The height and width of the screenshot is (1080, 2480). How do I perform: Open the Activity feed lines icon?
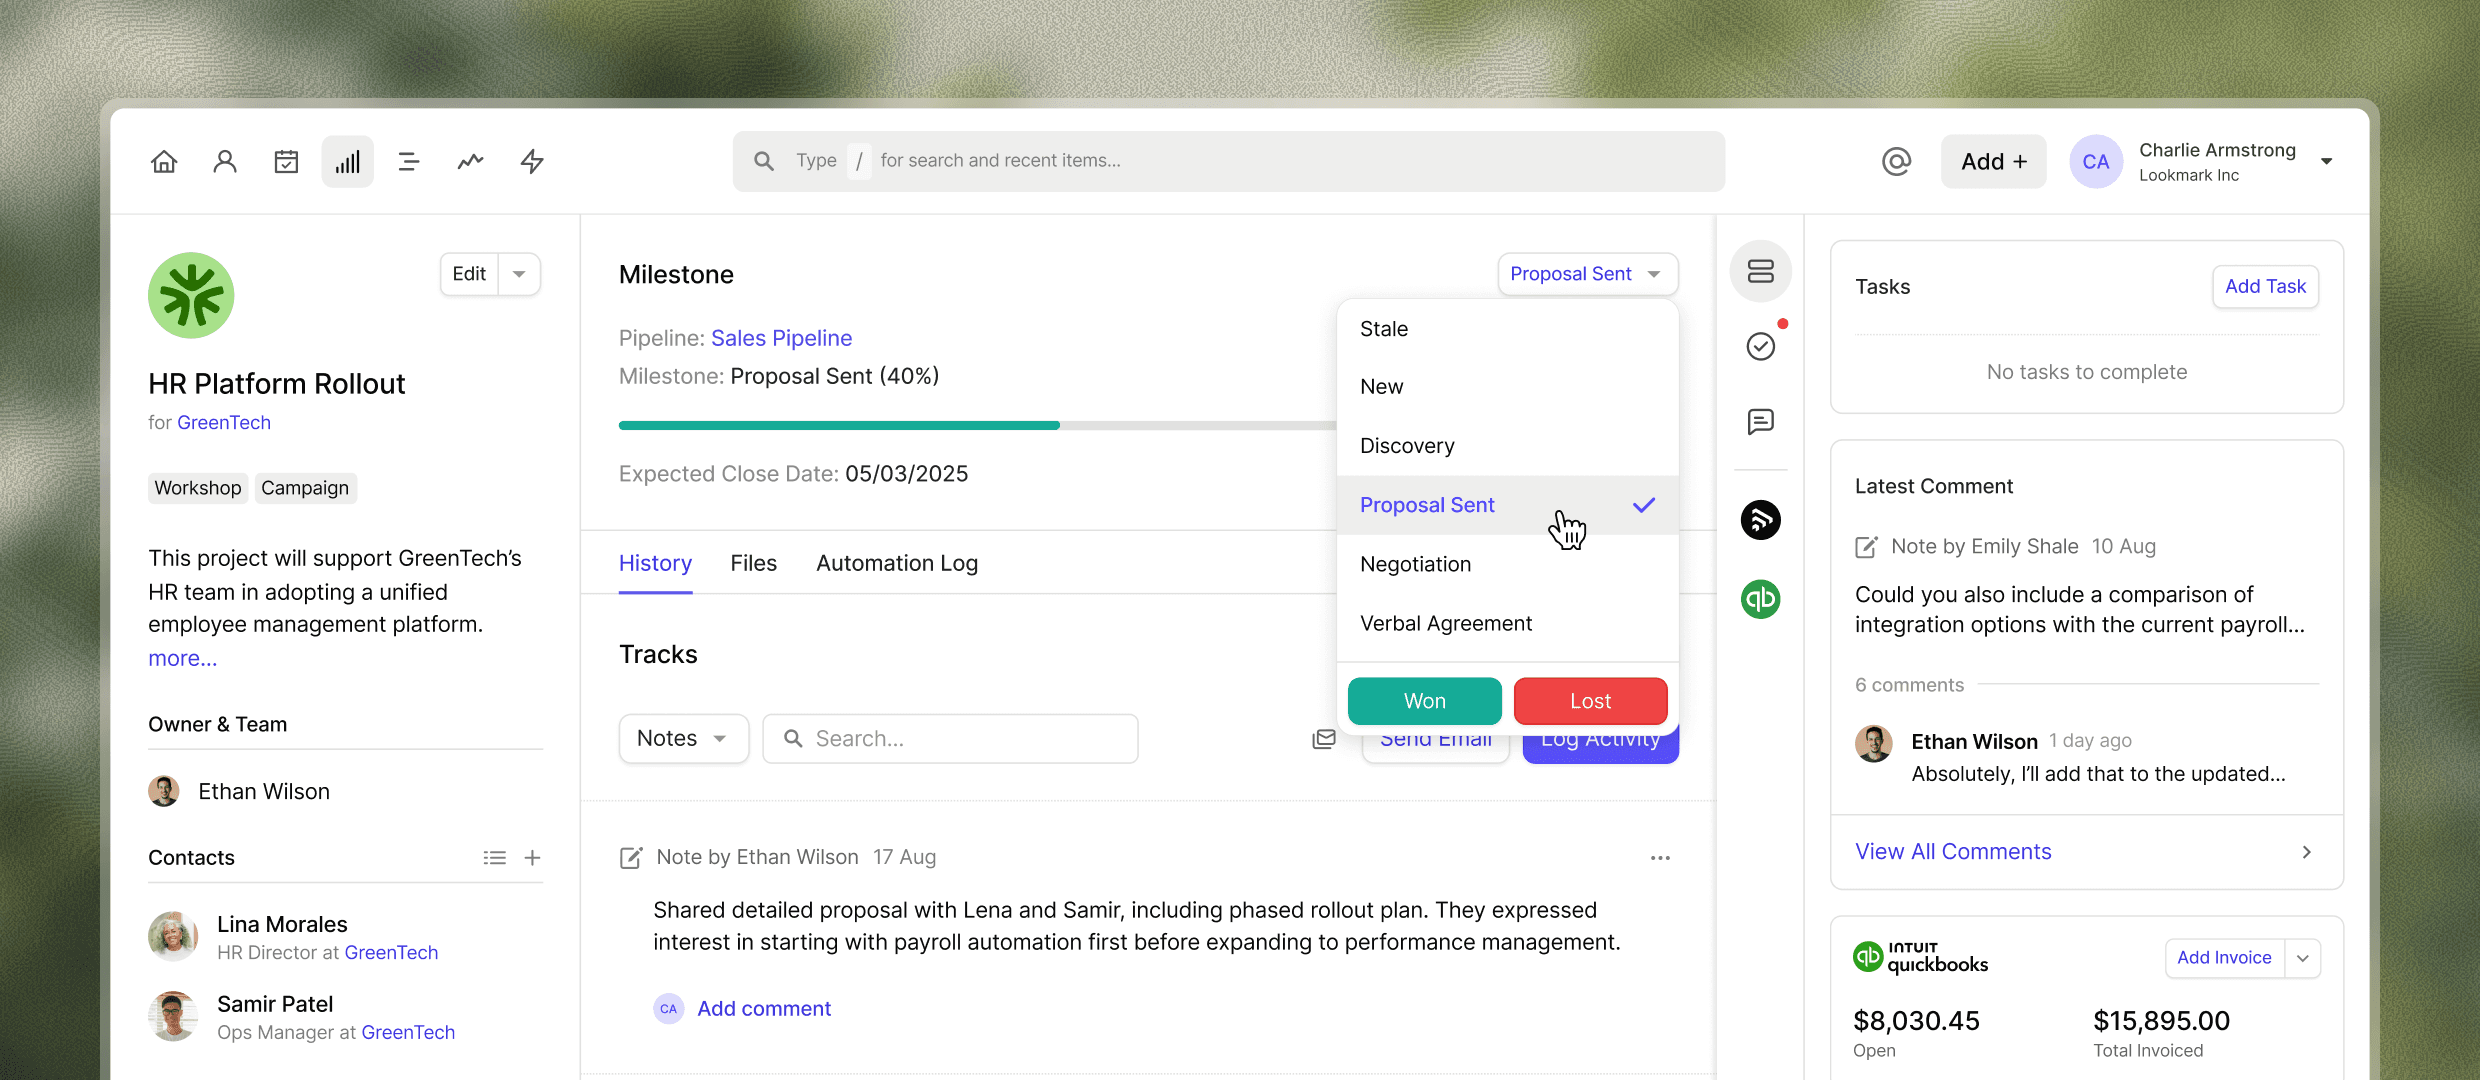pyautogui.click(x=408, y=161)
